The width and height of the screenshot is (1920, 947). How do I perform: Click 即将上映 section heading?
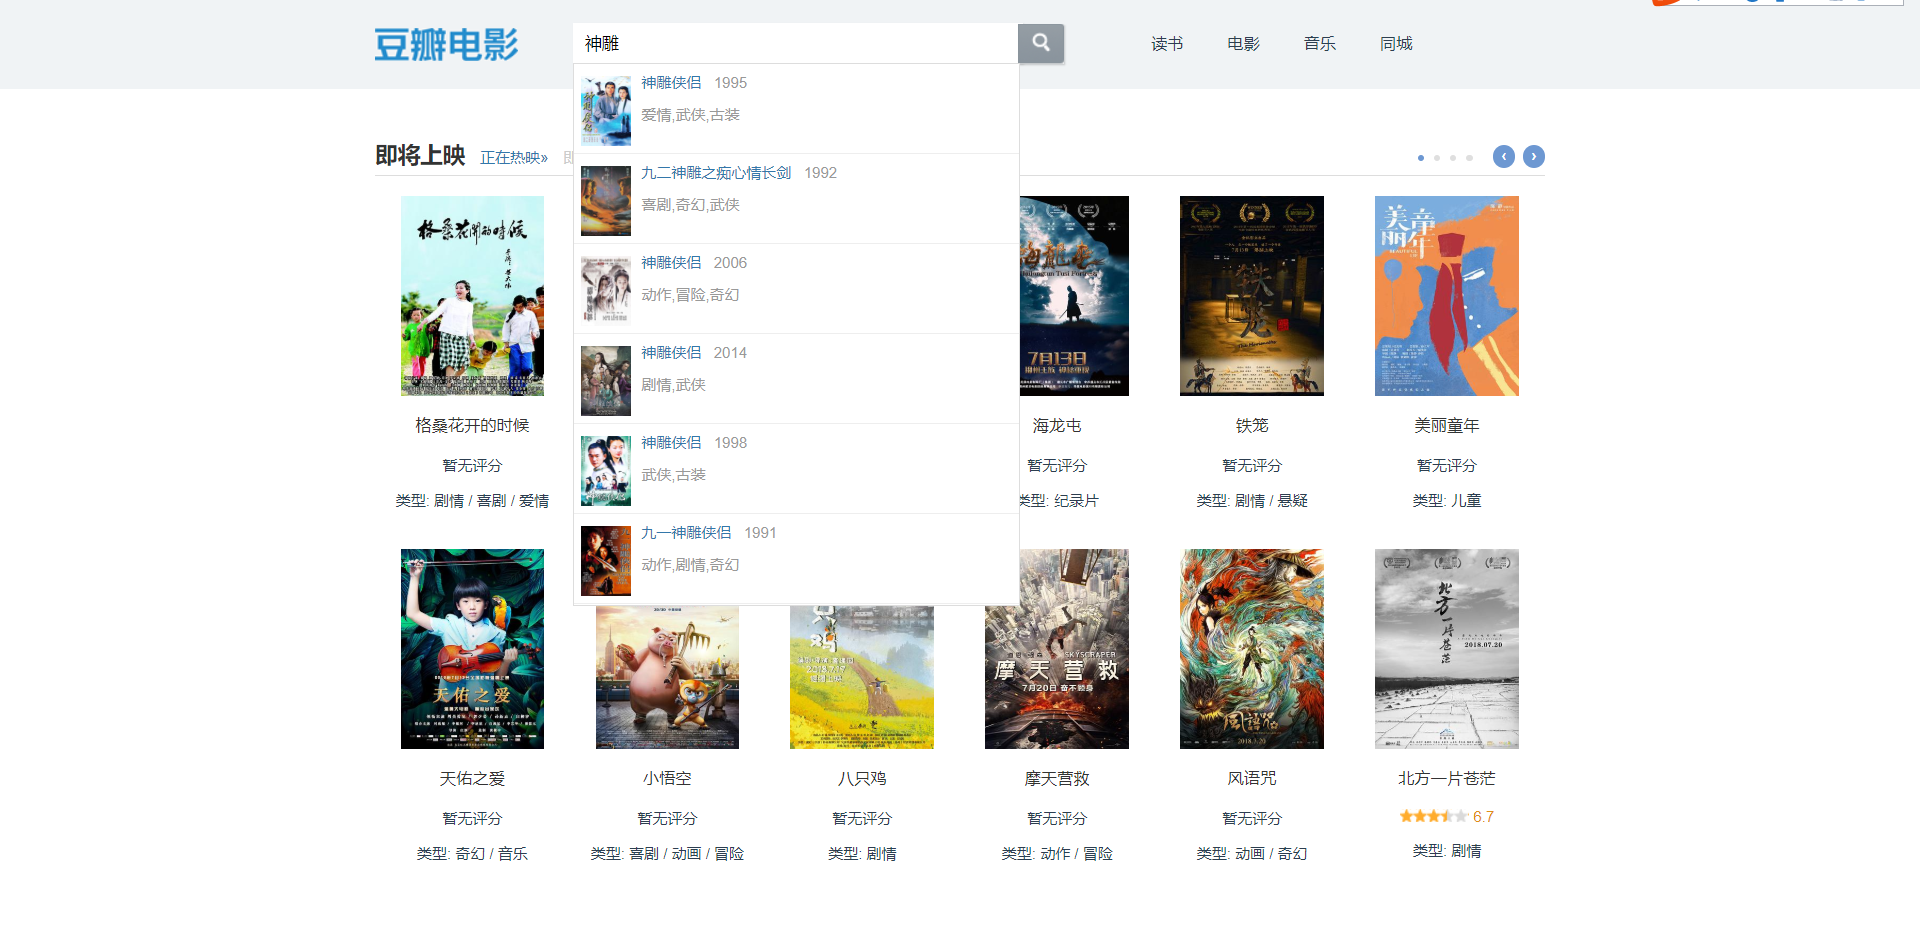pos(420,156)
